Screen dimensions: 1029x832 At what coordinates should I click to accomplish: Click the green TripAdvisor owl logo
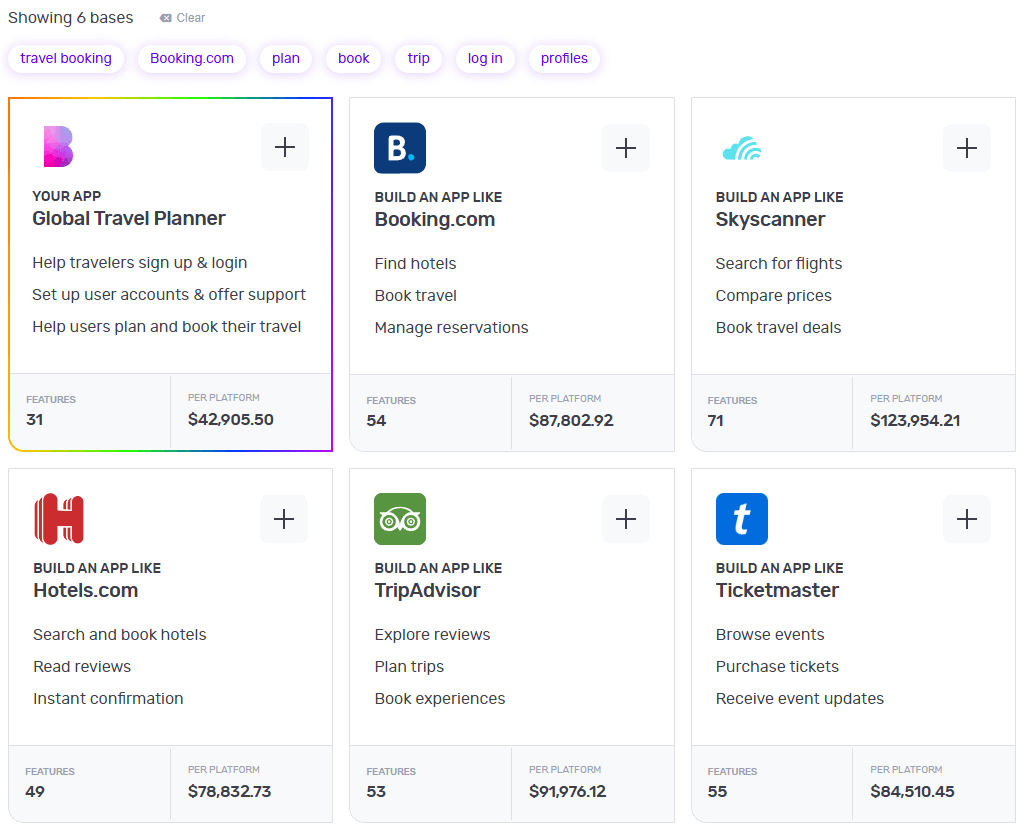coord(400,519)
